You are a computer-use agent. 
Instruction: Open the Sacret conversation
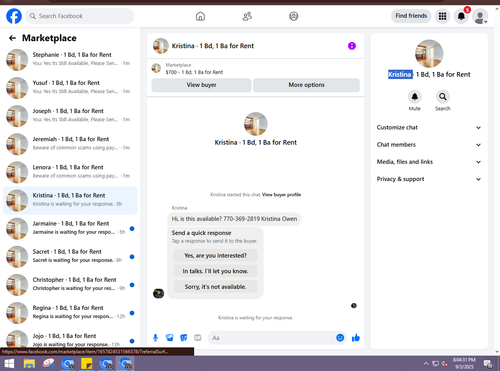click(70, 256)
